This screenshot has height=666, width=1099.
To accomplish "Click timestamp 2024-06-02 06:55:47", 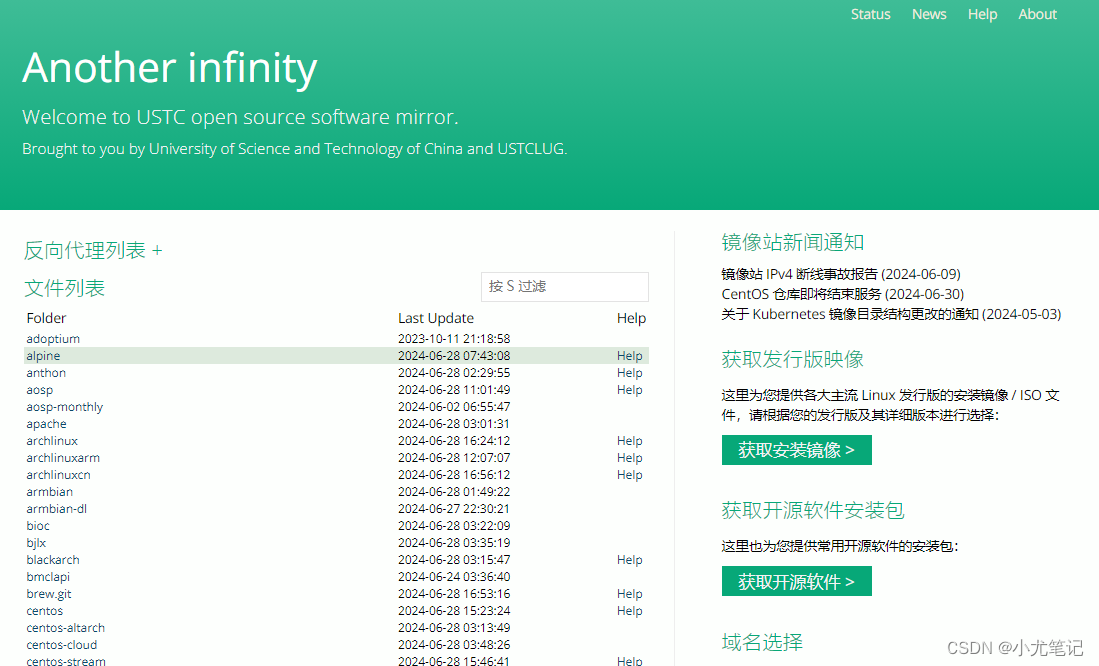I will coord(454,407).
